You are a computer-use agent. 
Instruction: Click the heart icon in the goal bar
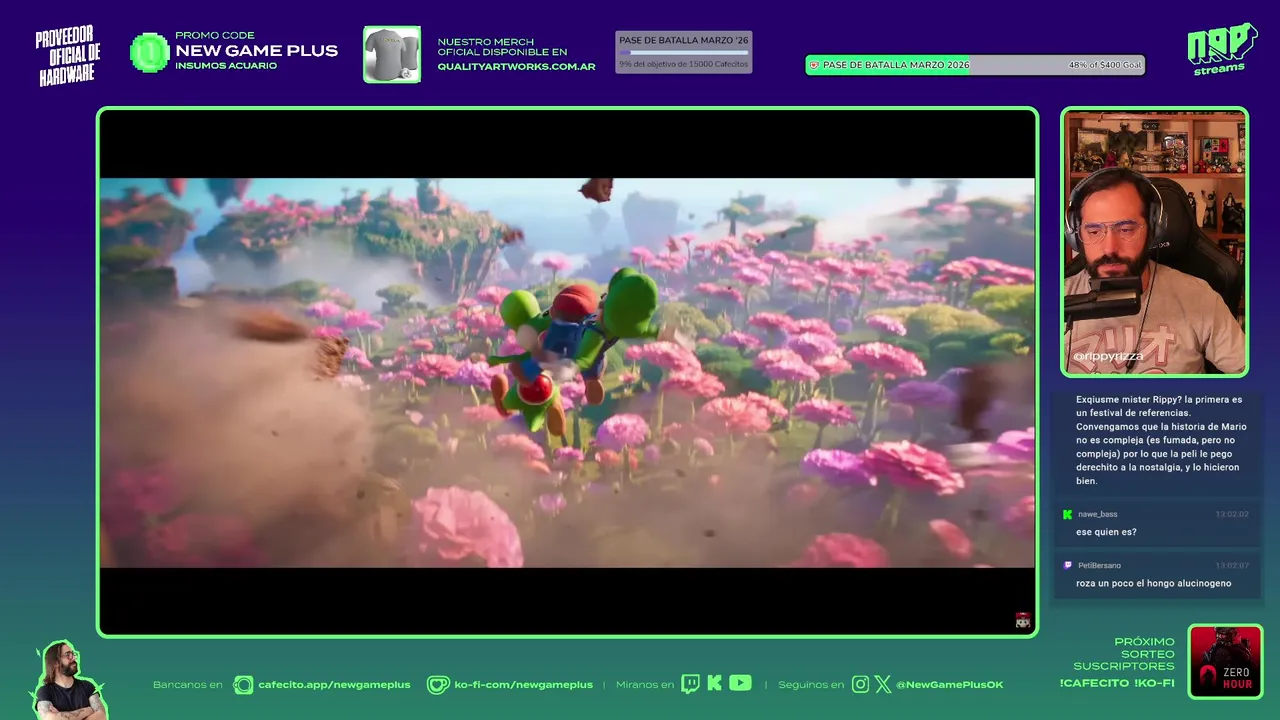point(814,65)
